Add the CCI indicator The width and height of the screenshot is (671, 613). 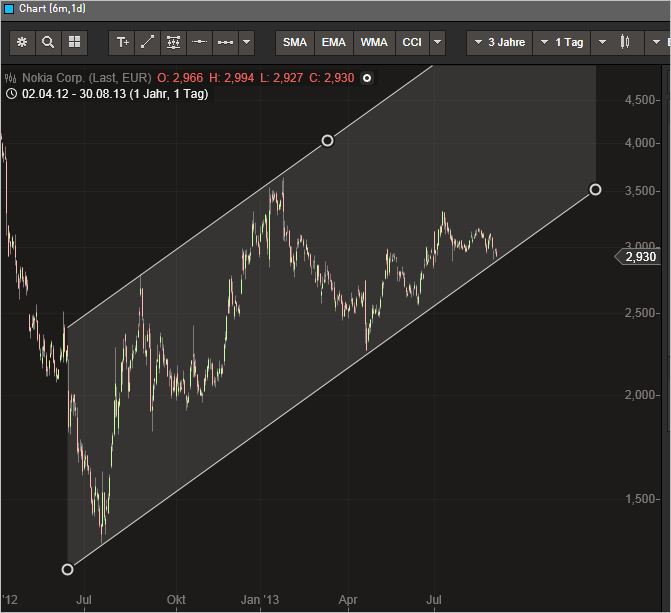pos(411,42)
